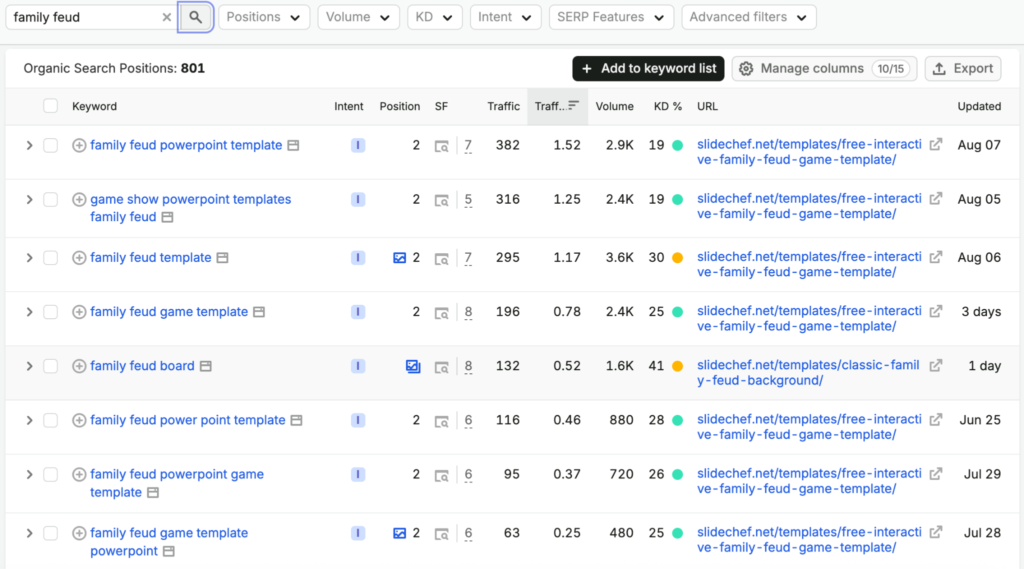Check the family feud powerpoint template row

pos(50,145)
